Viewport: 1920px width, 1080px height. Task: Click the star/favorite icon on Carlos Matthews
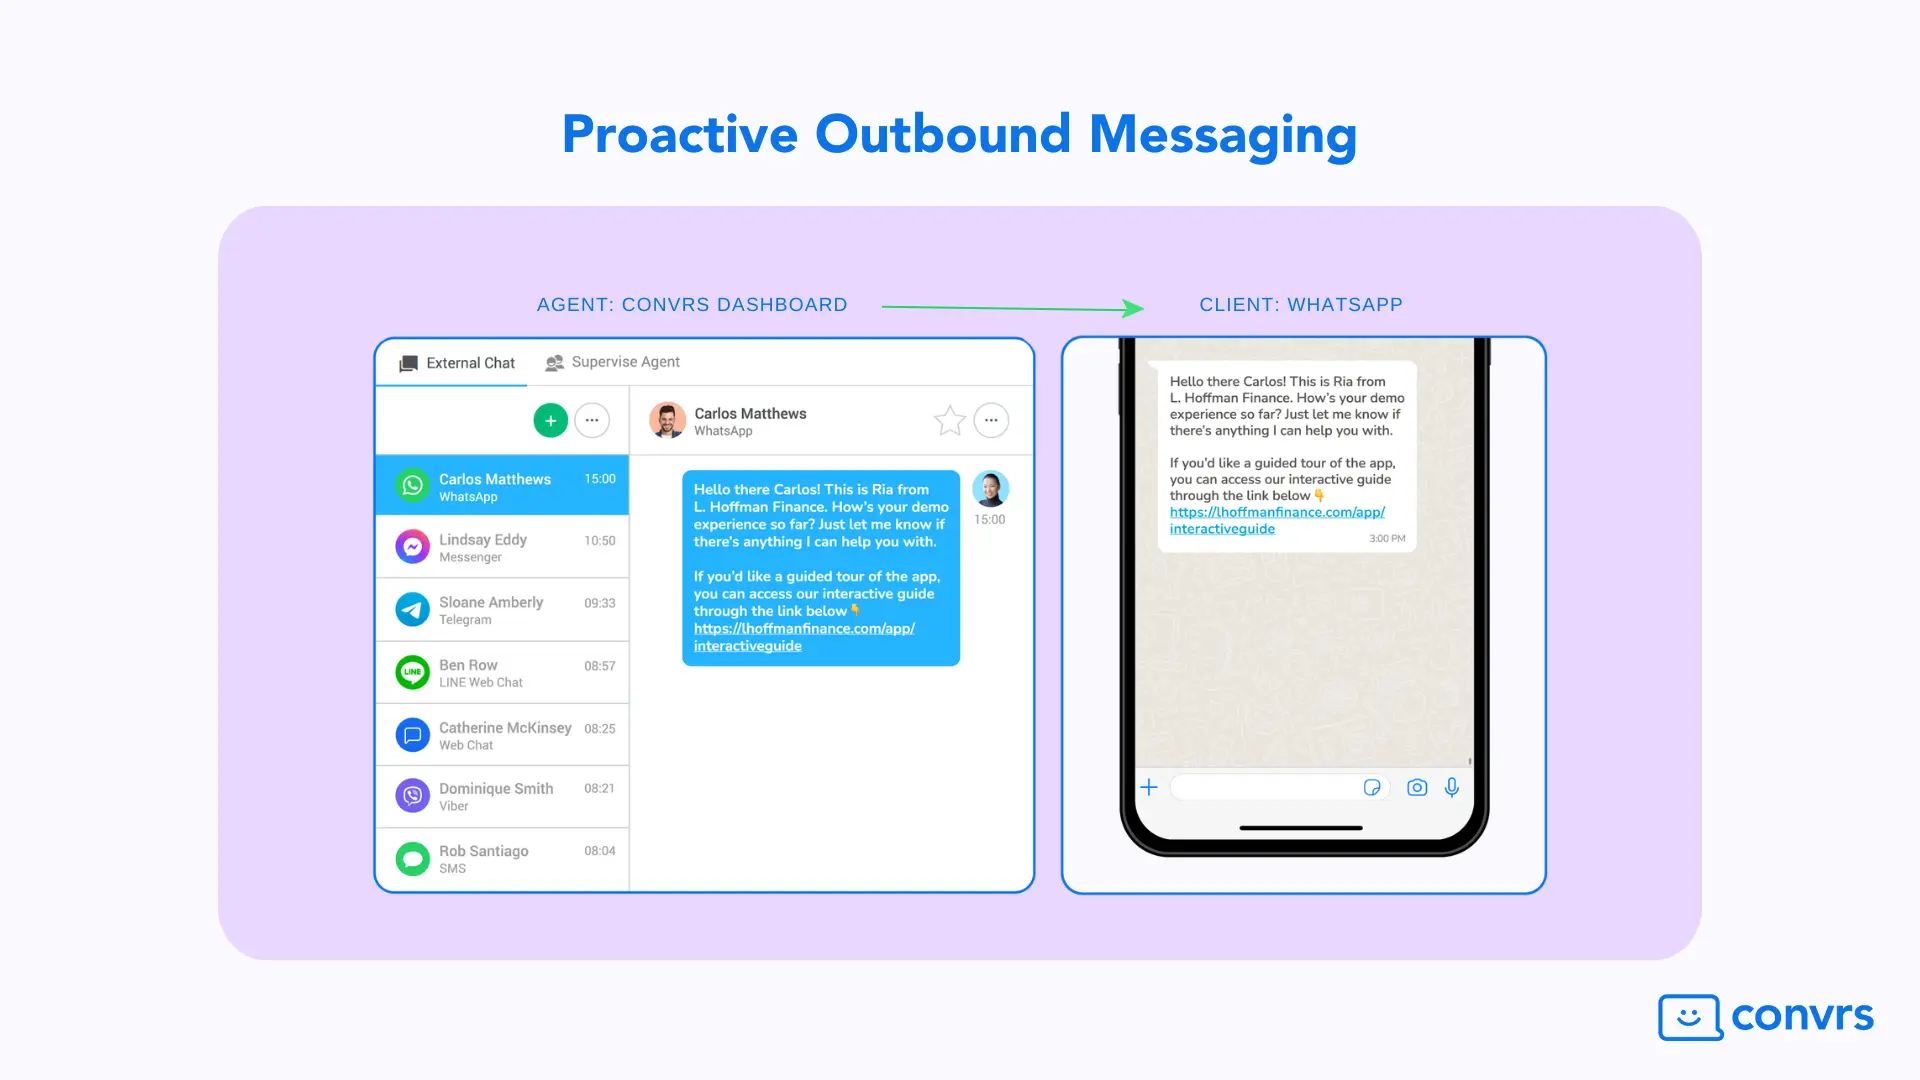click(x=949, y=419)
